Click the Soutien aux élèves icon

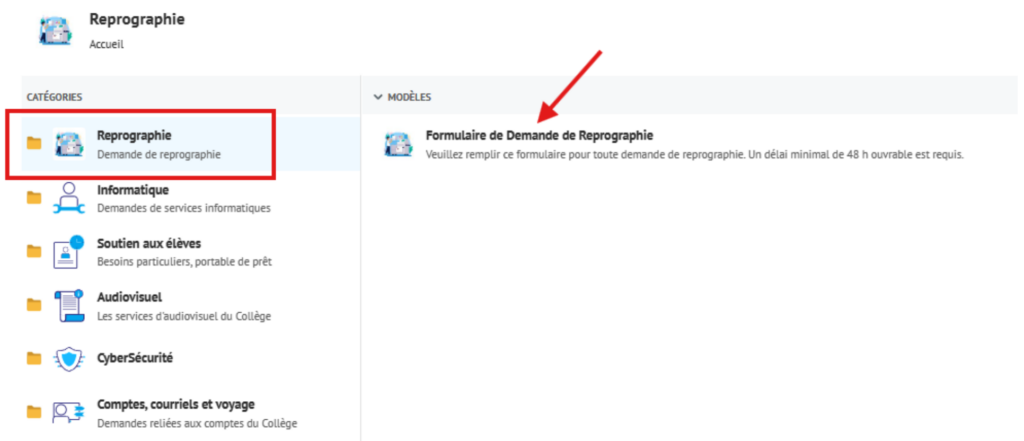(69, 251)
